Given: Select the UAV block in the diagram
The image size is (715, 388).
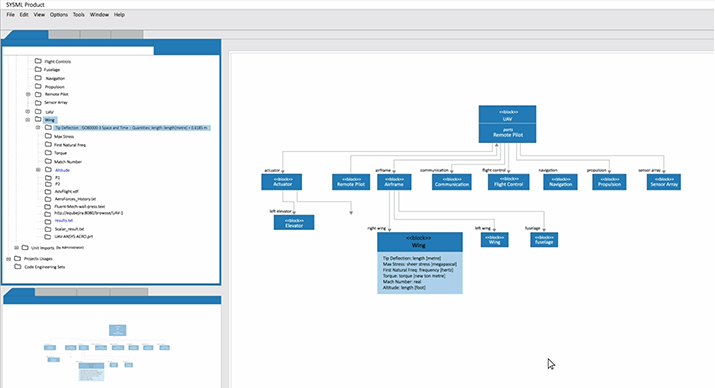Looking at the screenshot, I should 508,124.
